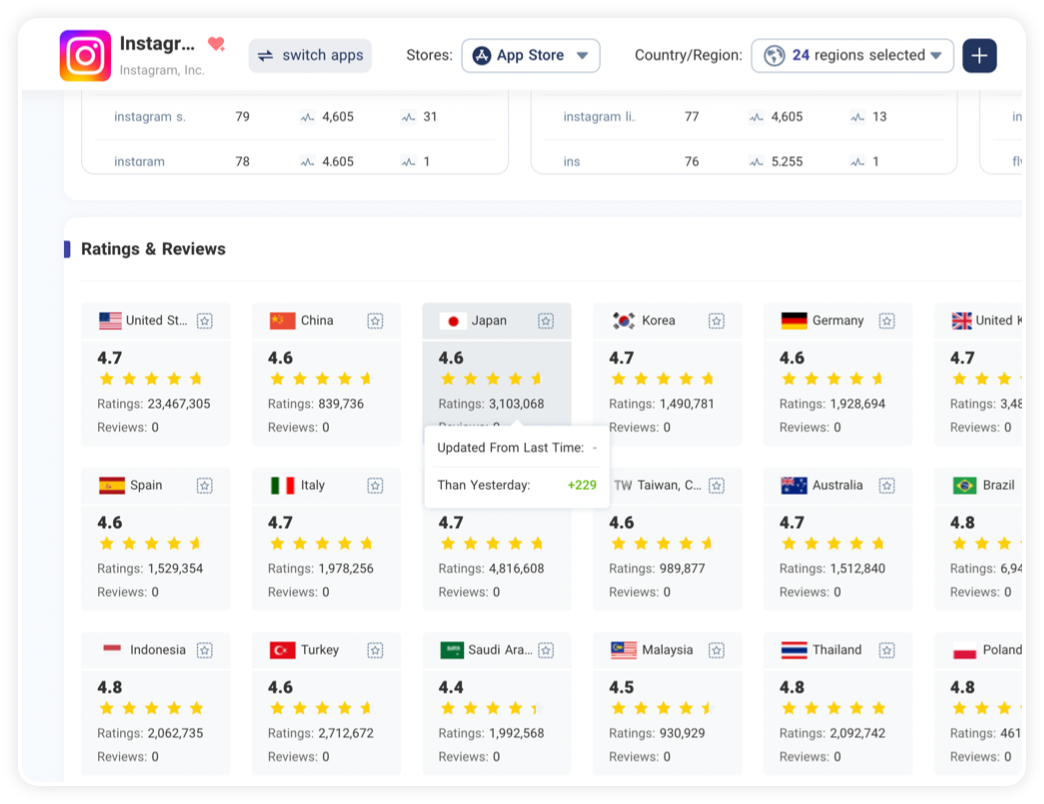Toggle star bookmark on Australia card
1044x804 pixels.
pyautogui.click(x=886, y=485)
